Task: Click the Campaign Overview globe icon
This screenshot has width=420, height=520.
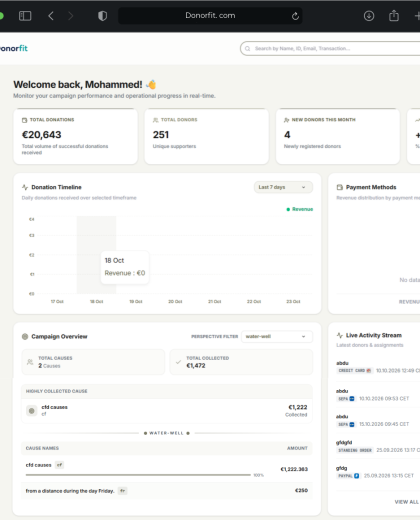Action: 25,337
